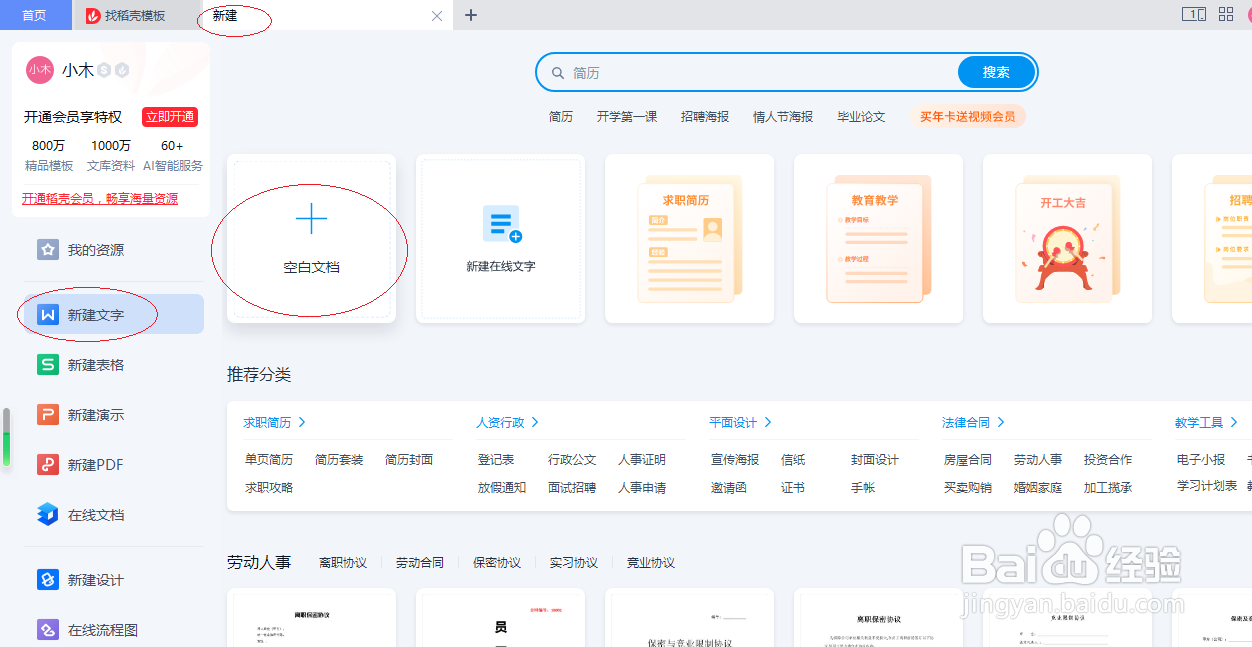Click the 搜索 search button
The width and height of the screenshot is (1252, 647).
pyautogui.click(x=995, y=72)
